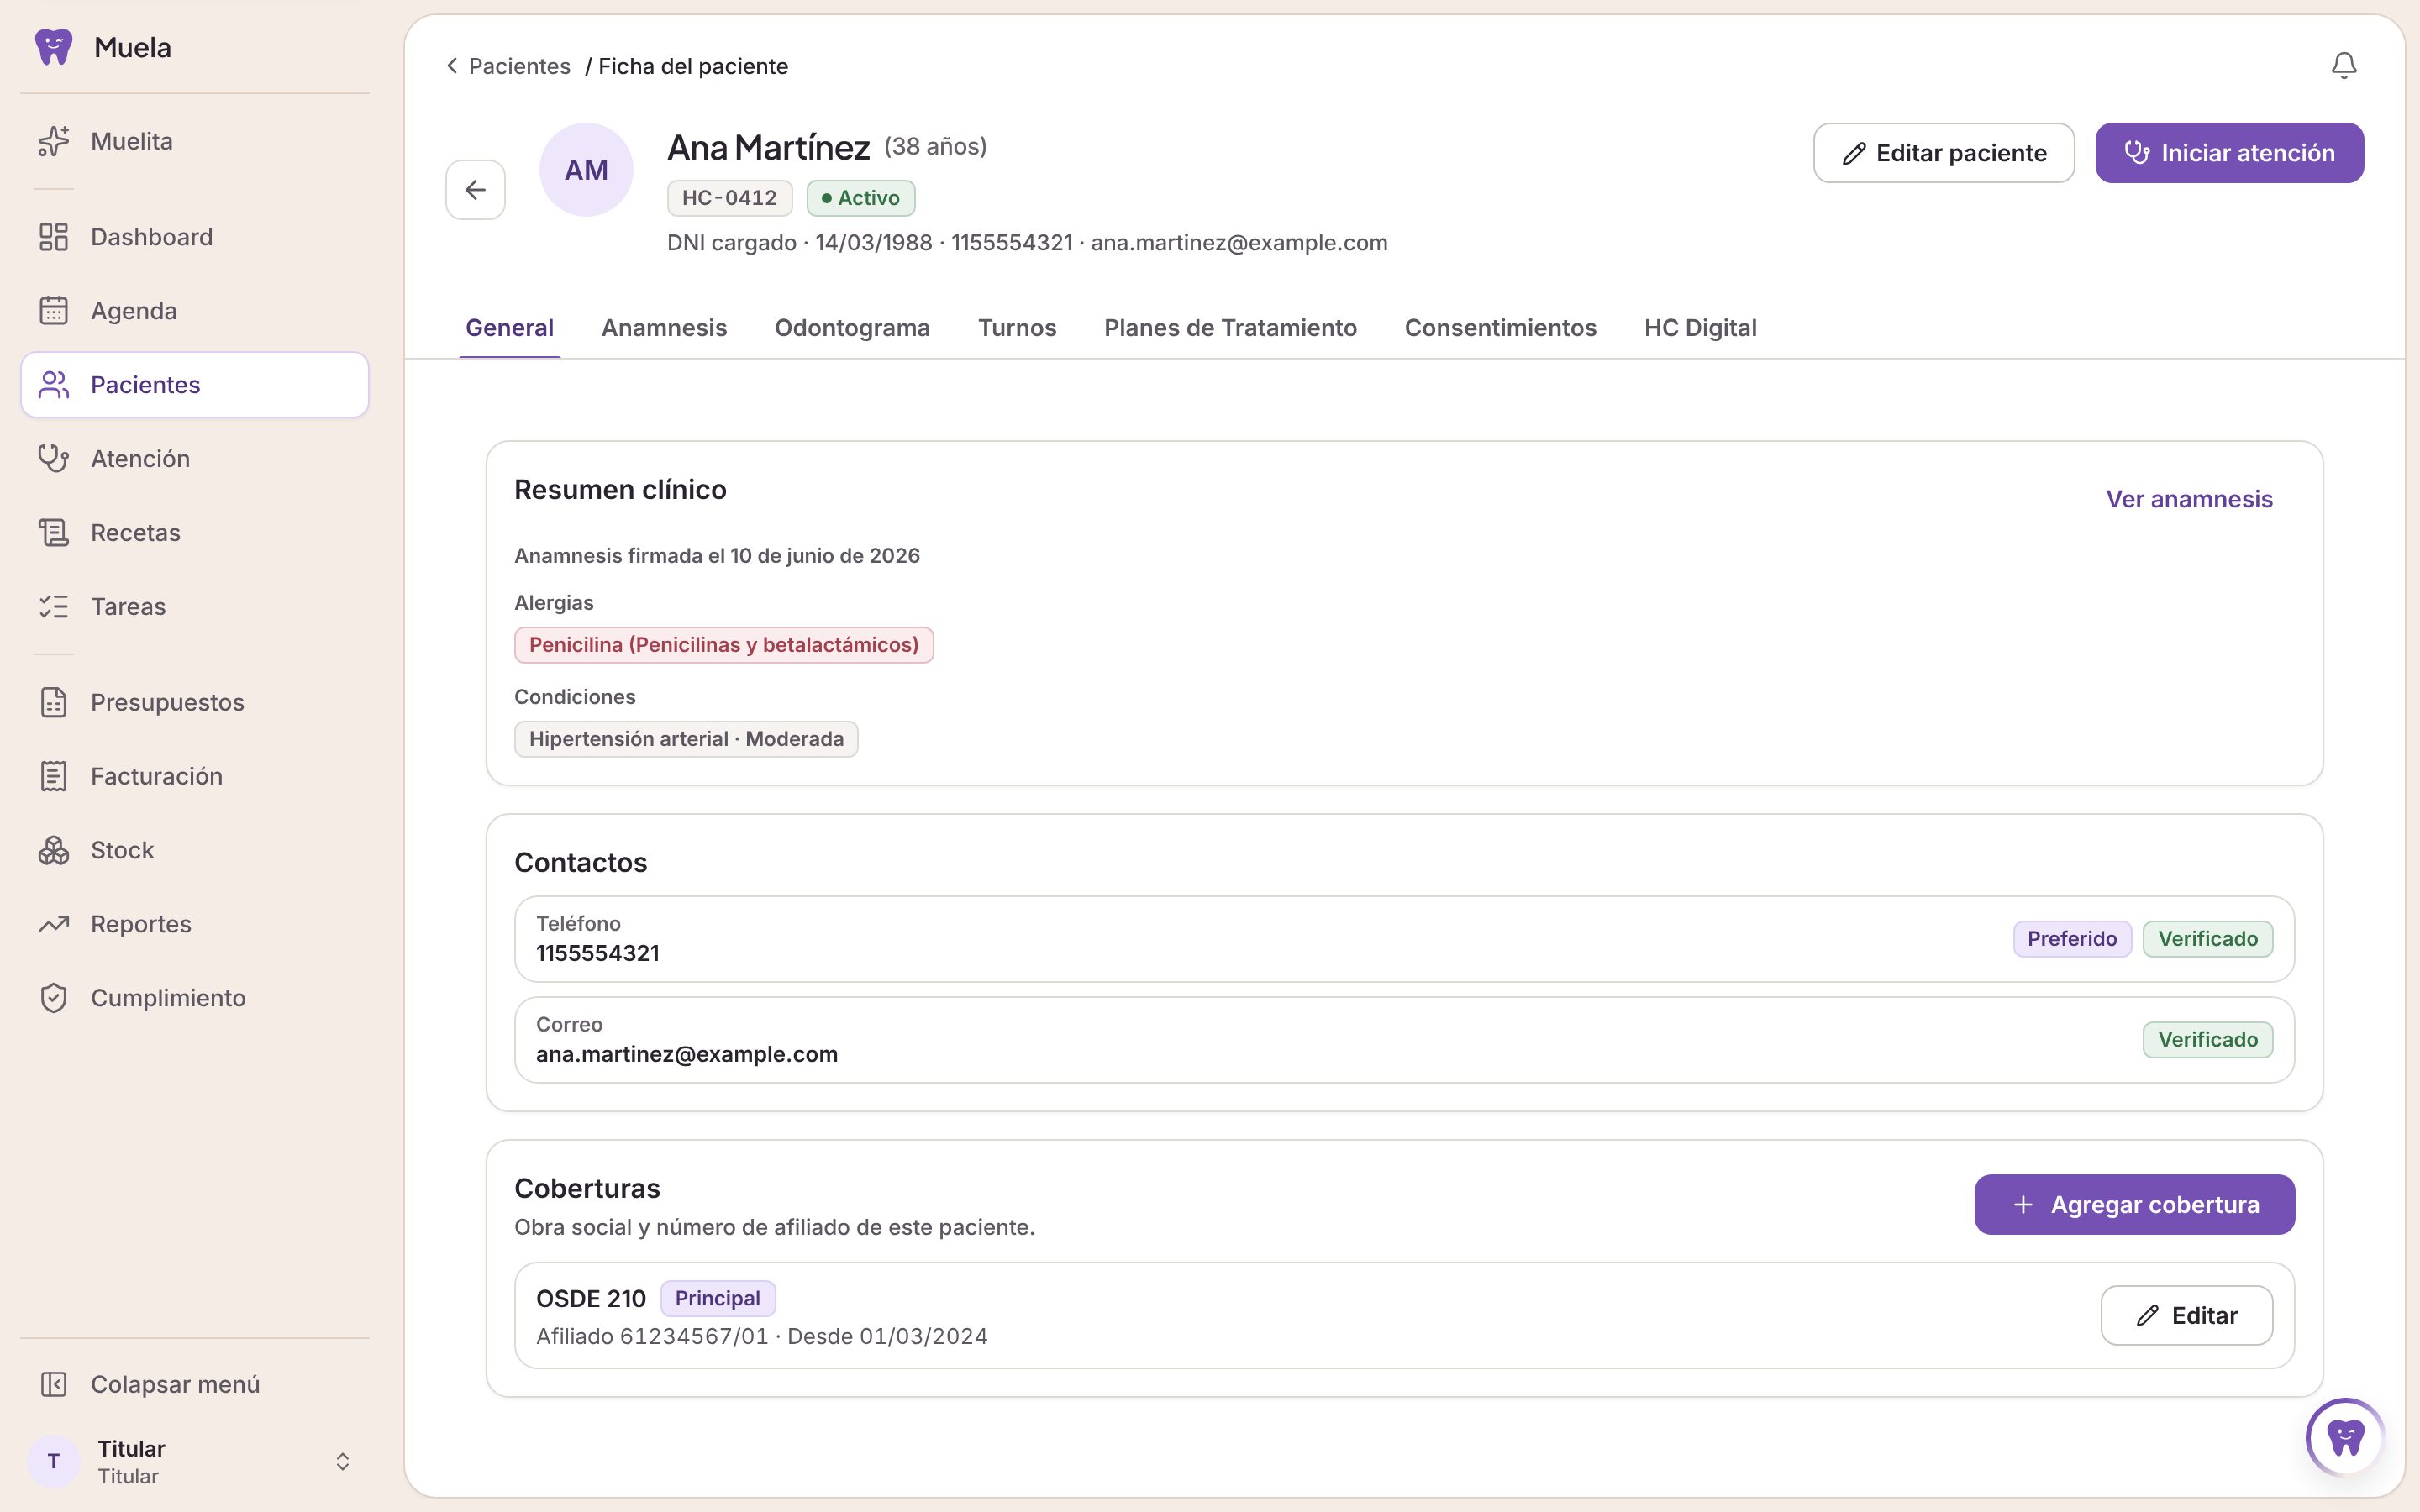Click the back arrow button beside the avatar
Viewport: 2420px width, 1512px height.
click(475, 190)
